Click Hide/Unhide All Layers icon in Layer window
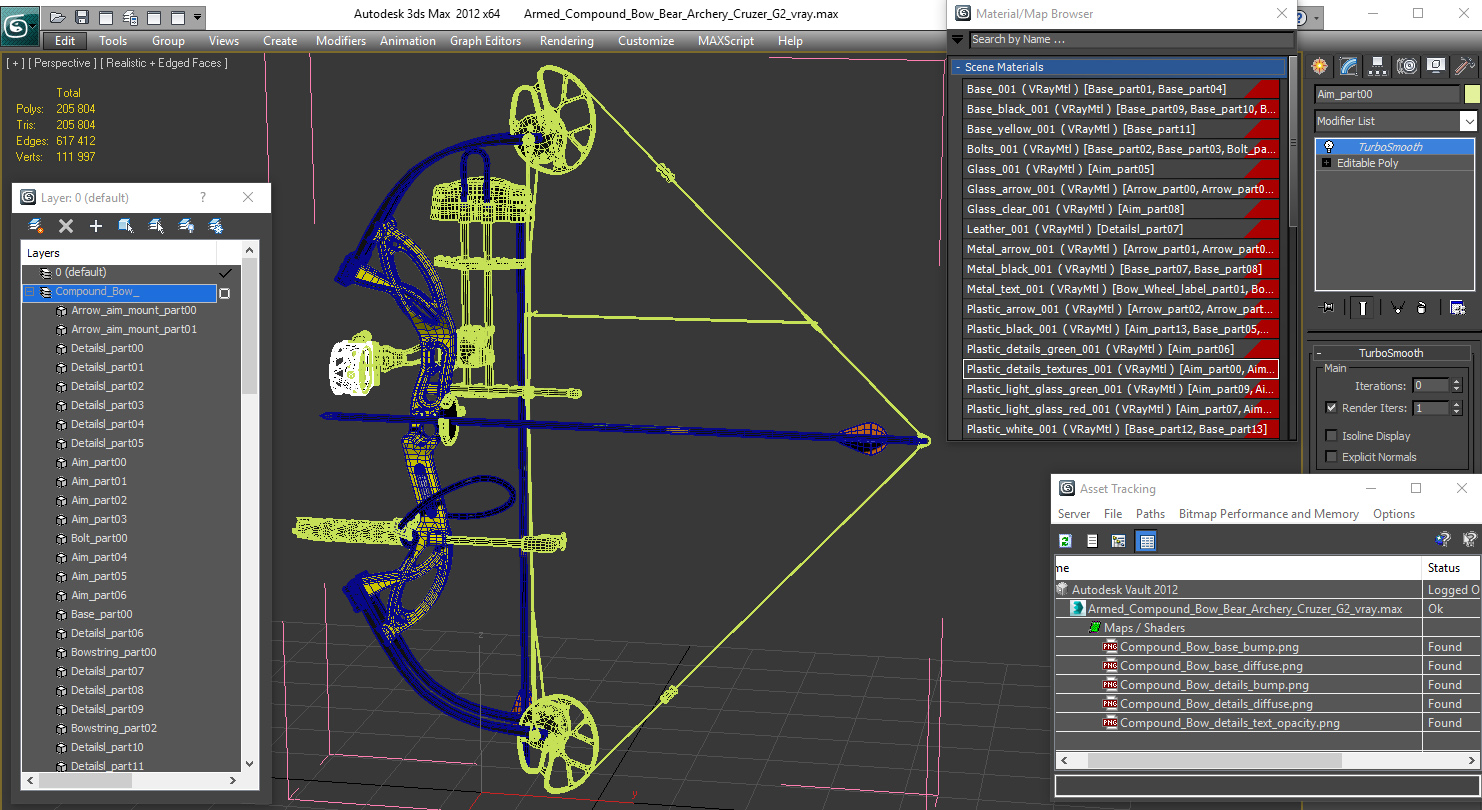 pos(186,226)
